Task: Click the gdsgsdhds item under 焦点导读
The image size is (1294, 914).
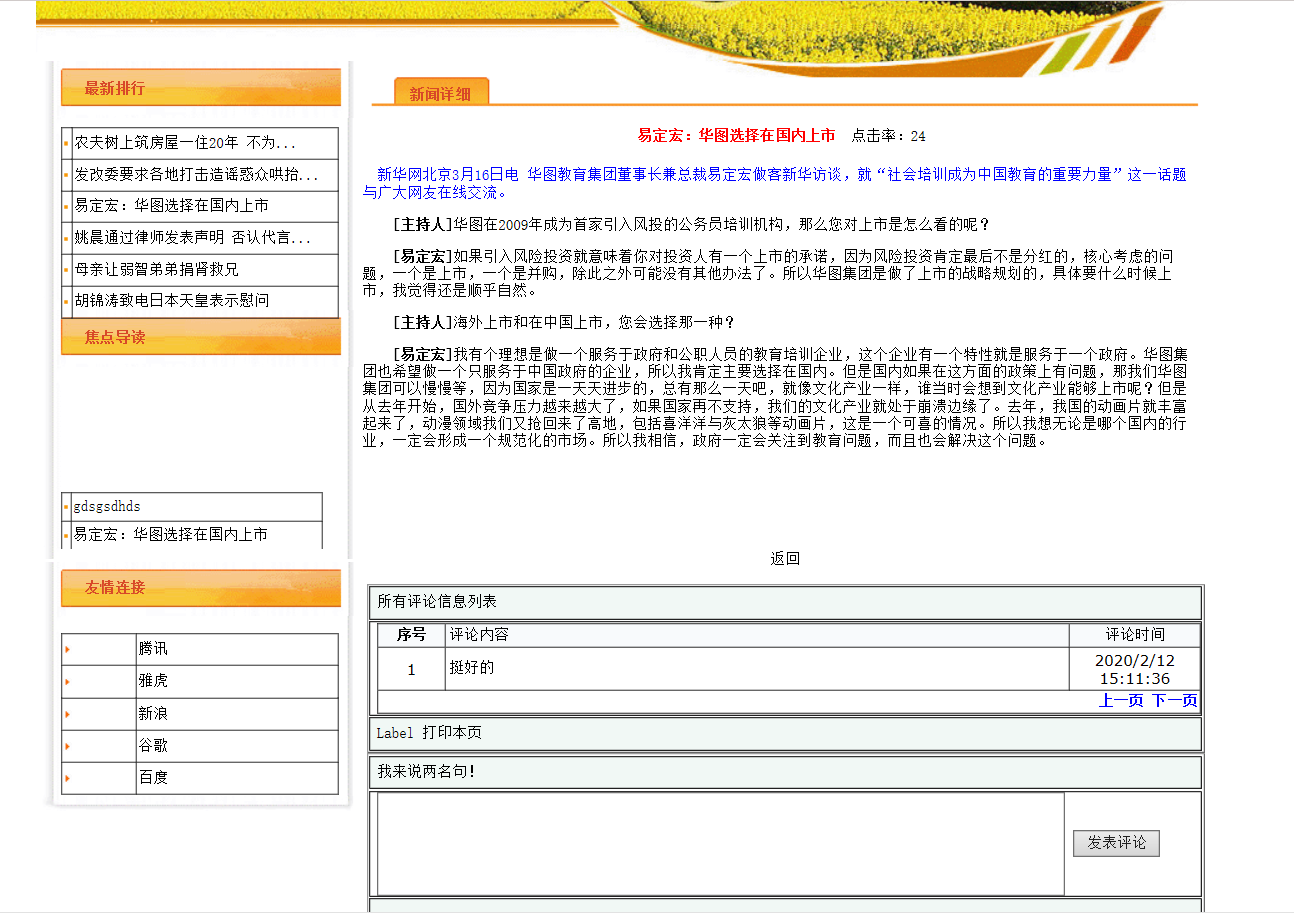Action: [107, 507]
